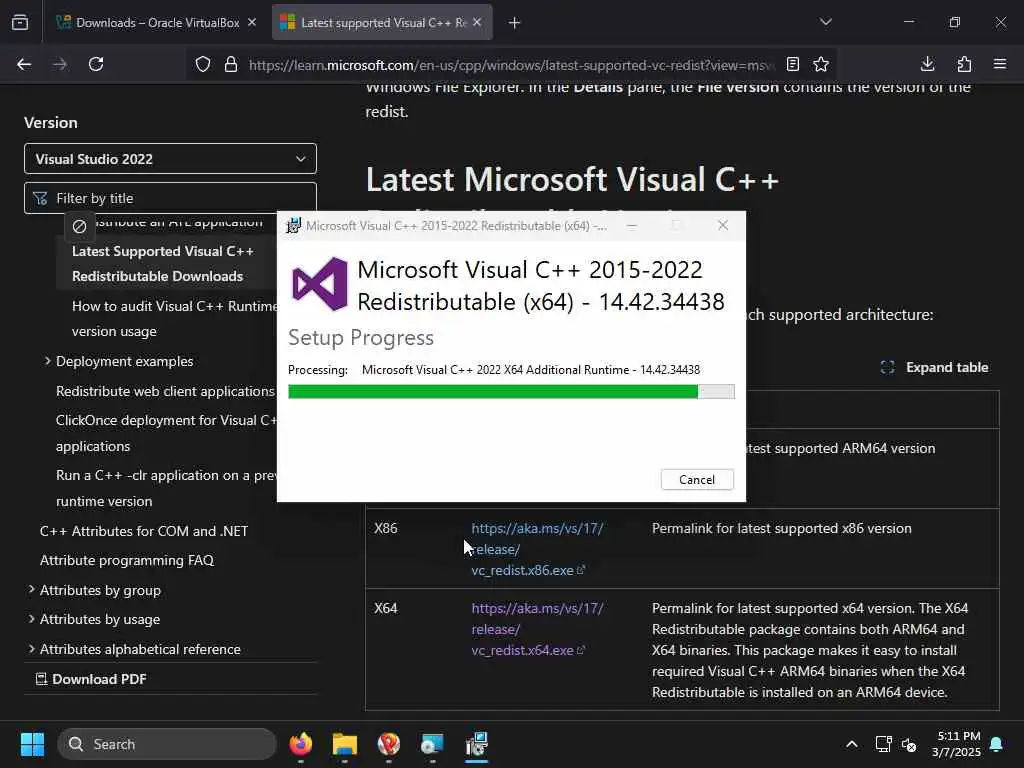
Task: Click the URL address bar
Action: point(511,65)
